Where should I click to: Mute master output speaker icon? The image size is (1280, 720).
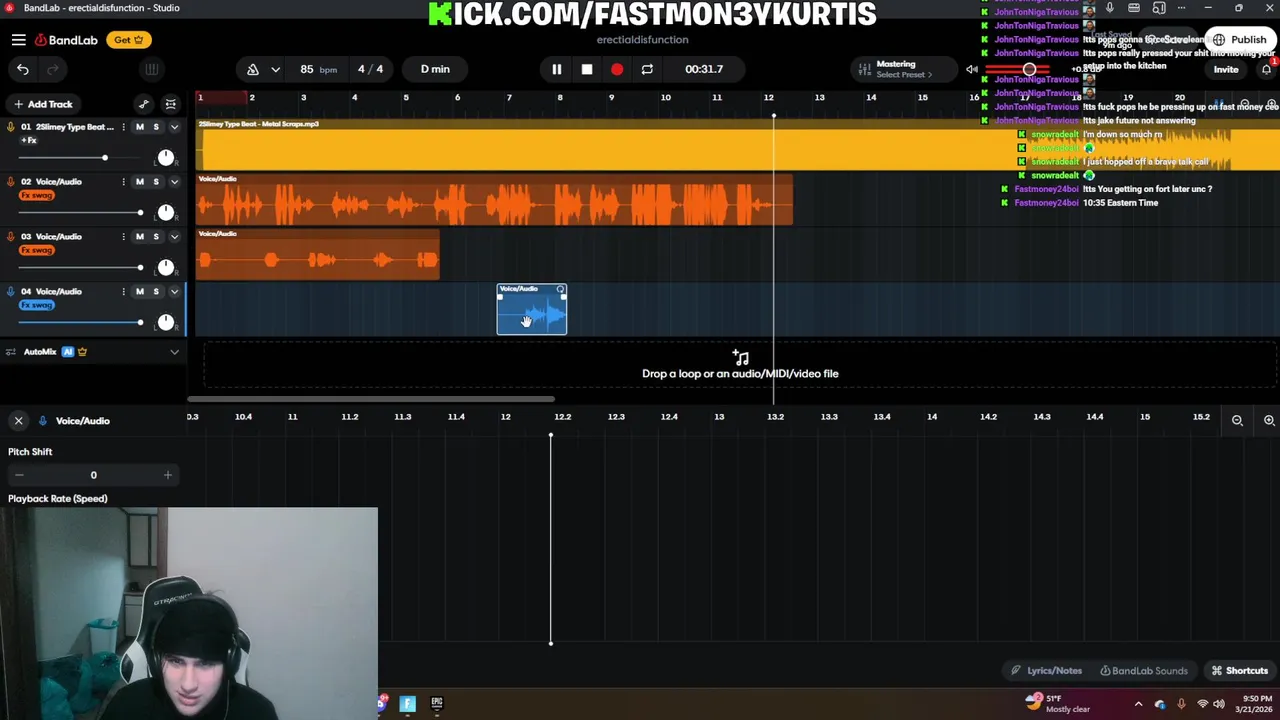point(972,69)
